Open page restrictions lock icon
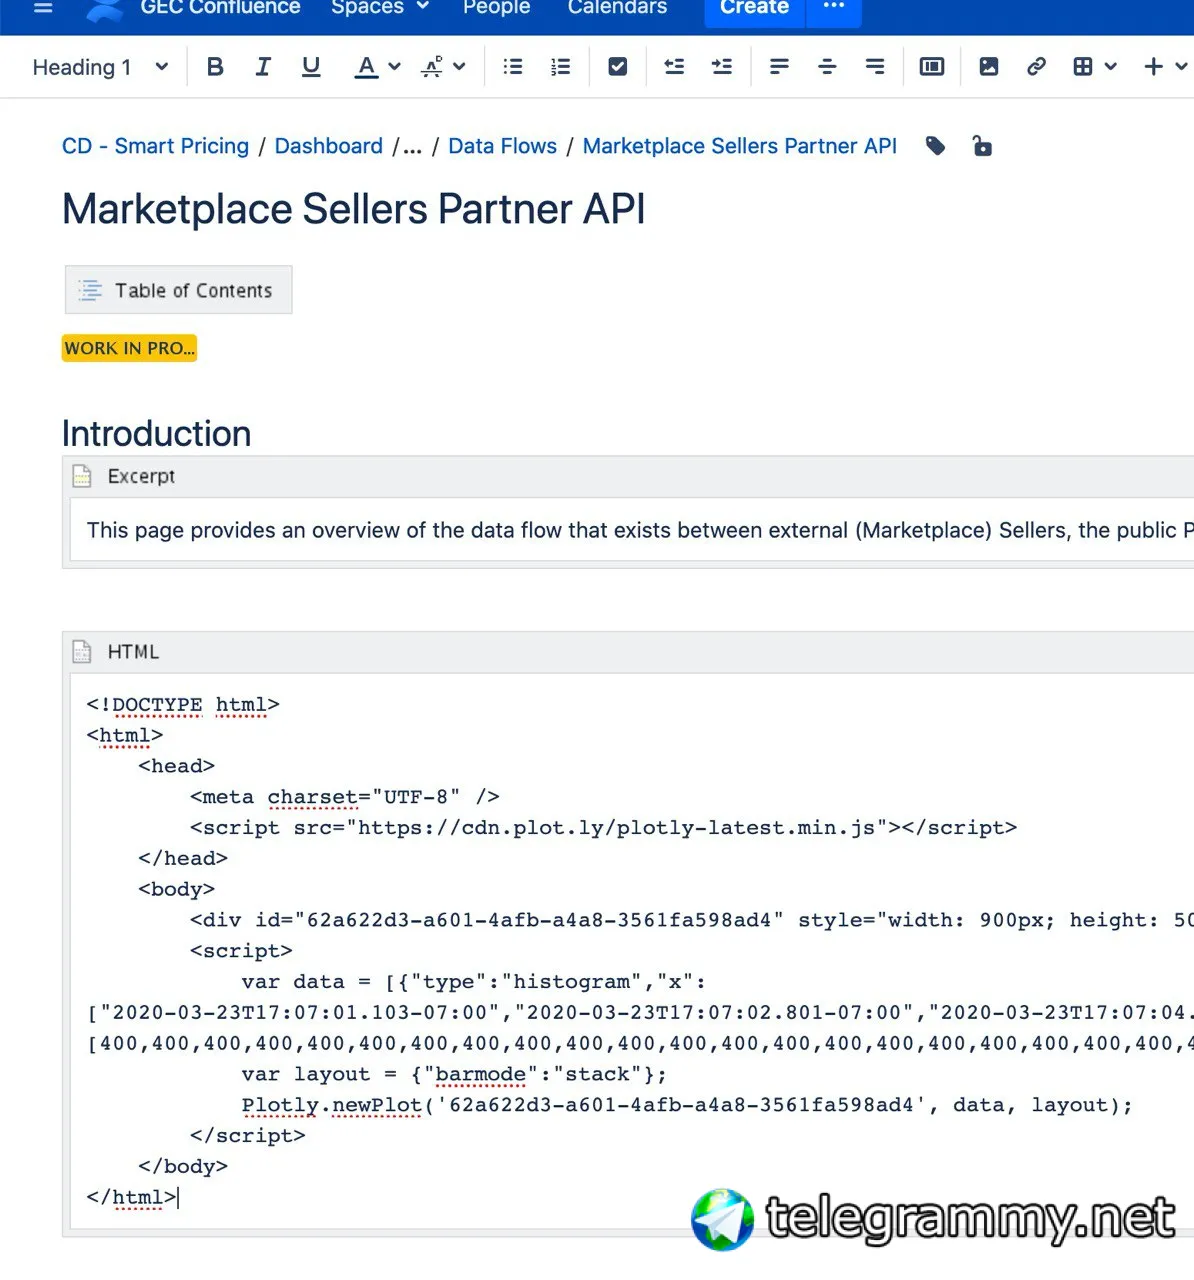The image size is (1194, 1280). (982, 146)
